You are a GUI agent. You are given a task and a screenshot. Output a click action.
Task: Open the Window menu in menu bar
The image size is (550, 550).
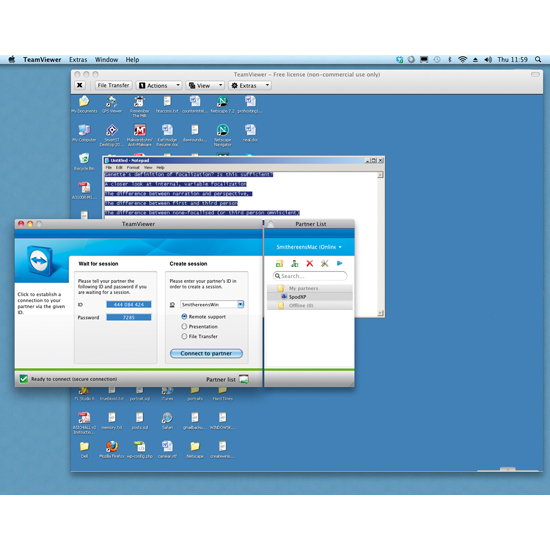coord(106,60)
